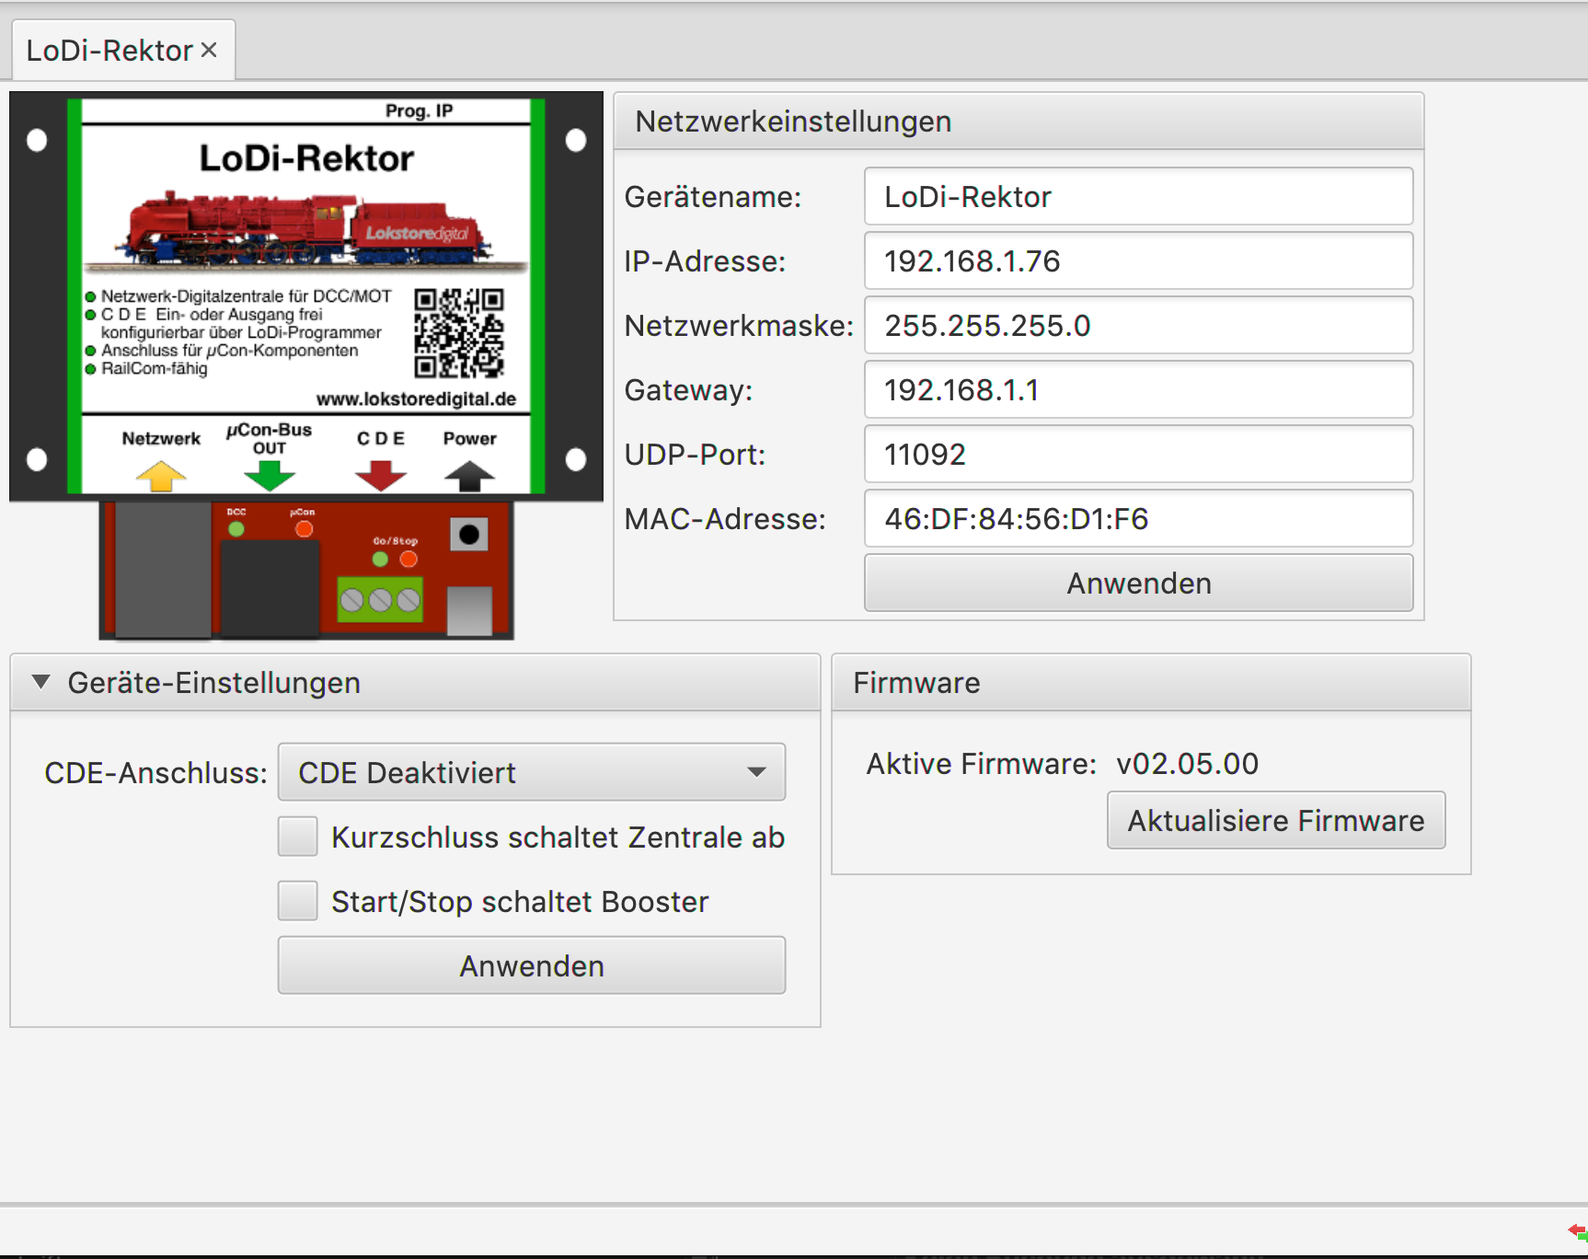Apply network settings with Anwenden
This screenshot has height=1259, width=1588.
(1138, 583)
